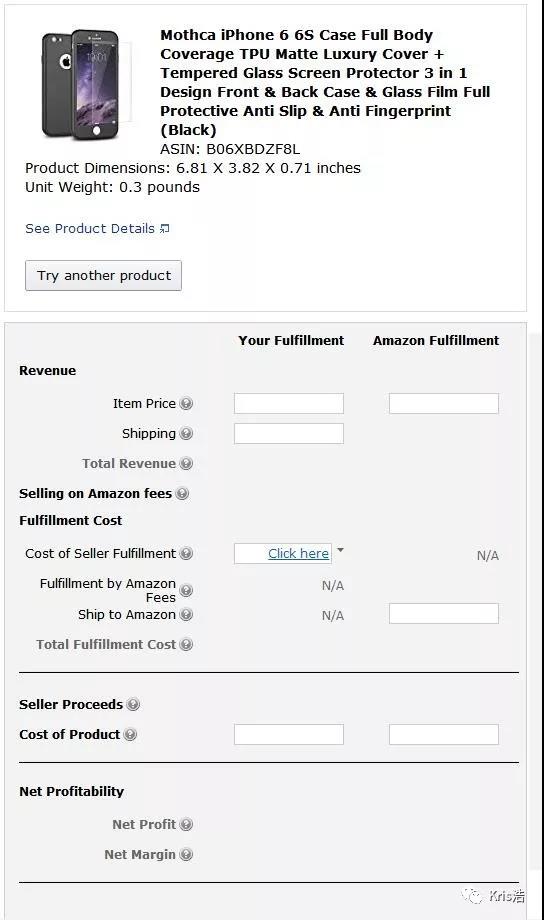This screenshot has width=544, height=920.
Task: Expand the seller fulfillment cost dropdown arrow
Action: point(340,550)
